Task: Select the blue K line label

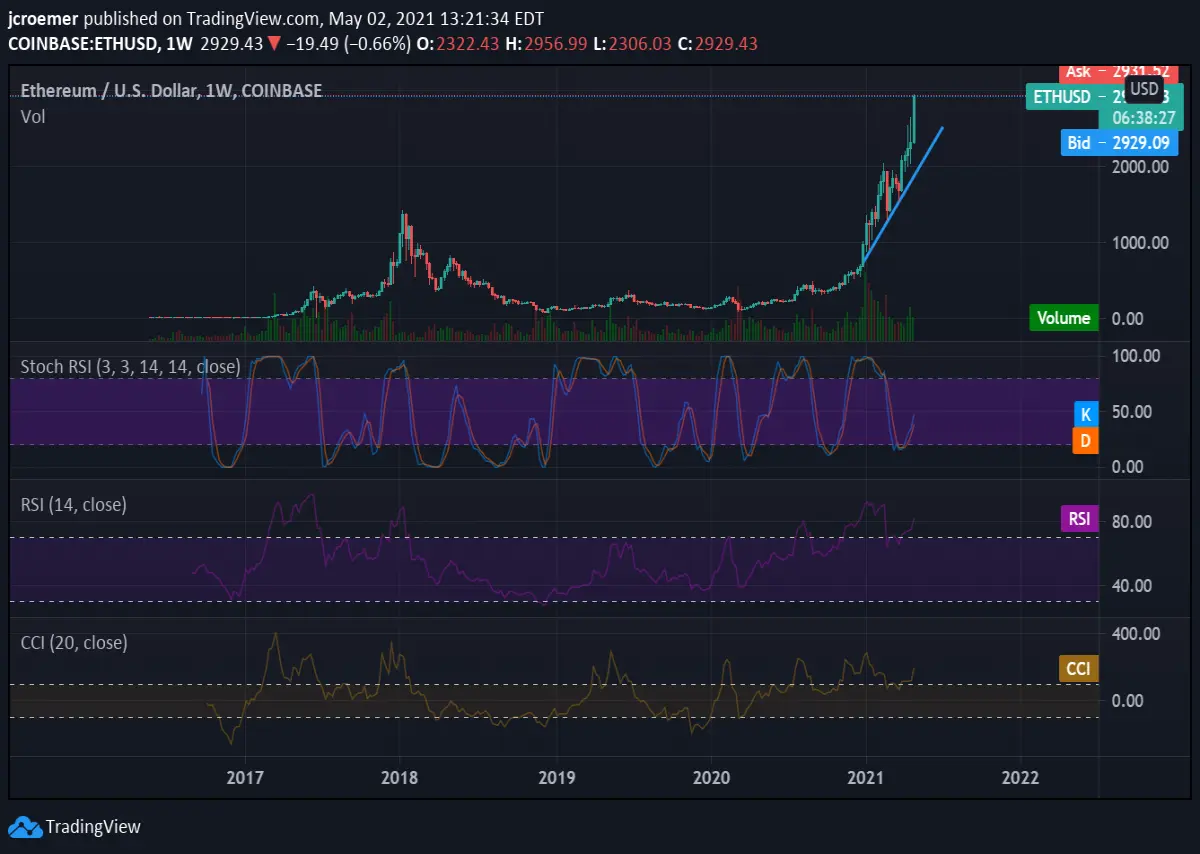Action: pos(1085,413)
